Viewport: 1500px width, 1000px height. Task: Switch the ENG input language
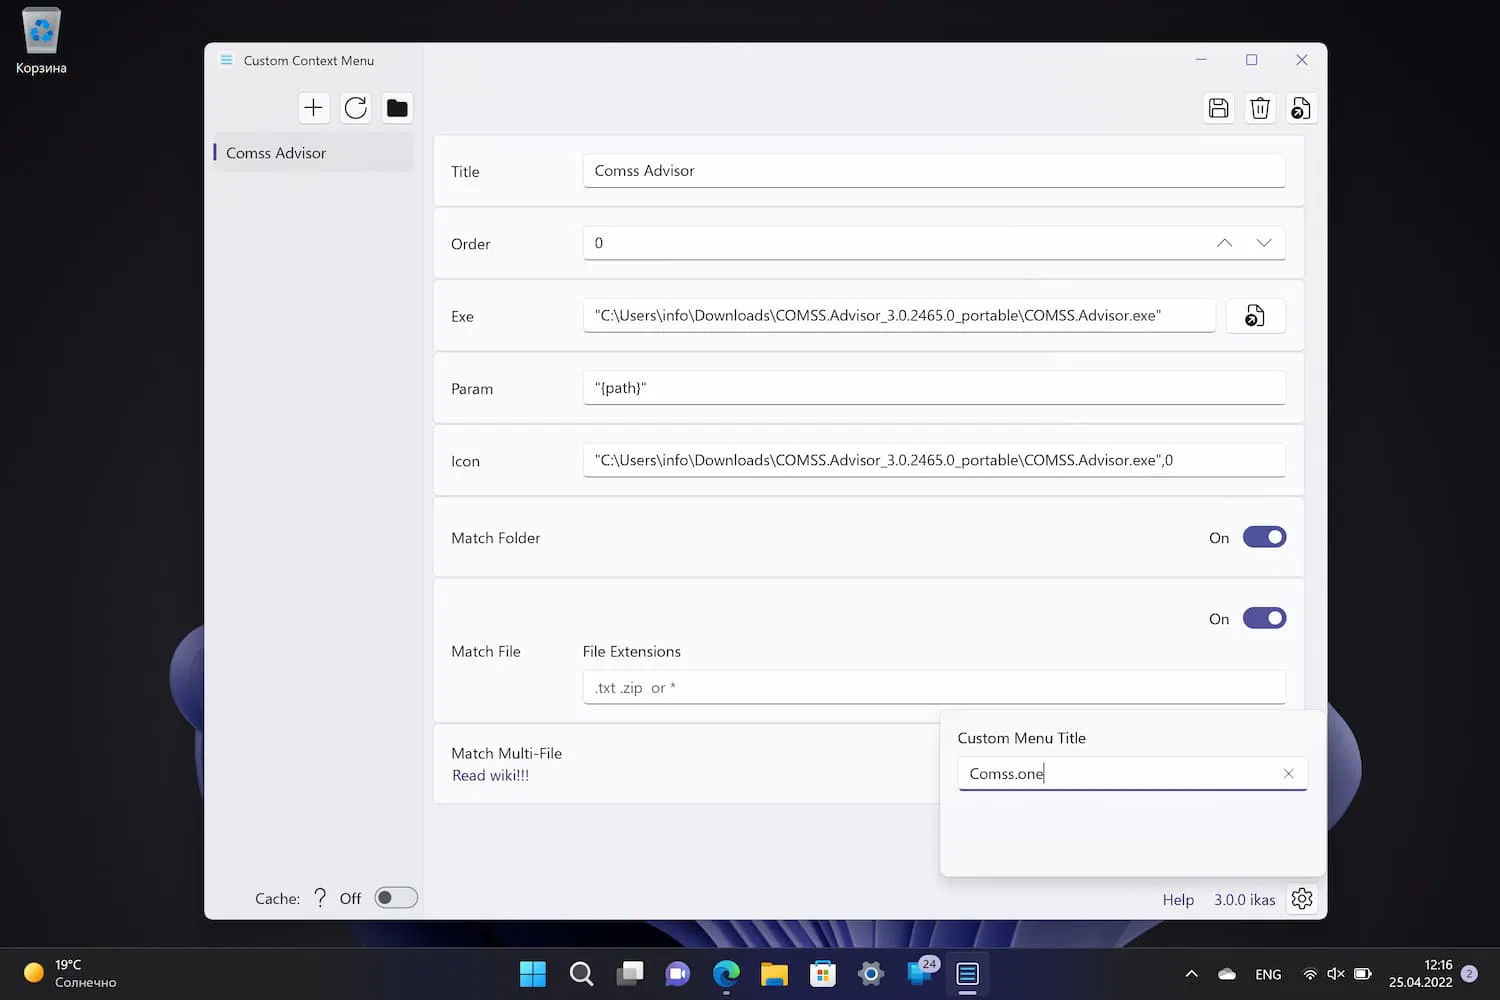[x=1268, y=974]
